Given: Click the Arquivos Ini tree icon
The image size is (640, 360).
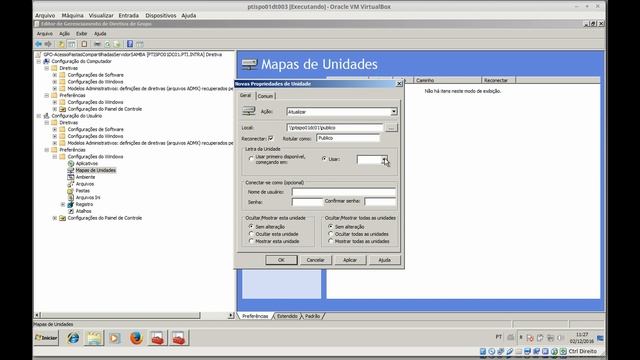Looking at the screenshot, I should point(71,198).
